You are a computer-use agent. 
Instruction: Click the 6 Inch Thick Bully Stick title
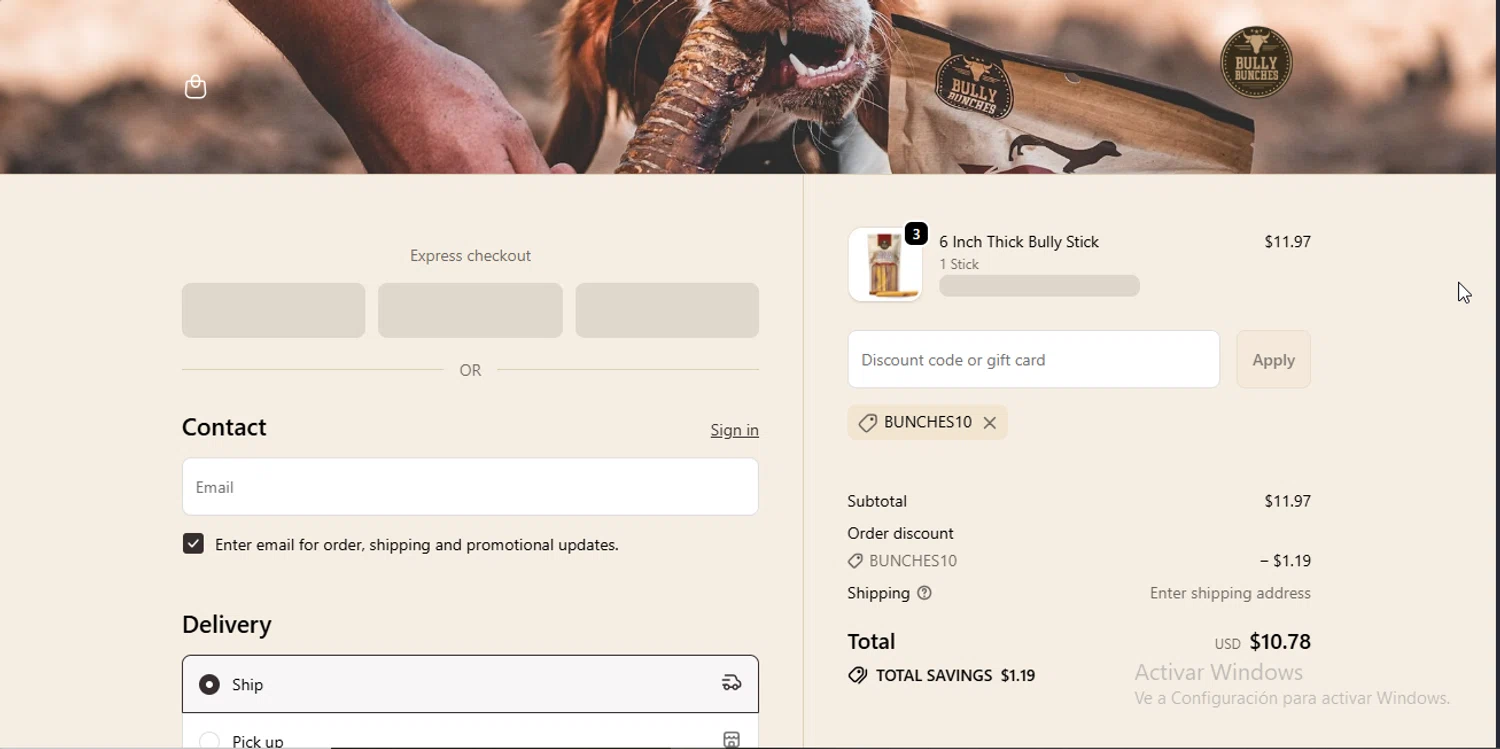click(x=1019, y=242)
